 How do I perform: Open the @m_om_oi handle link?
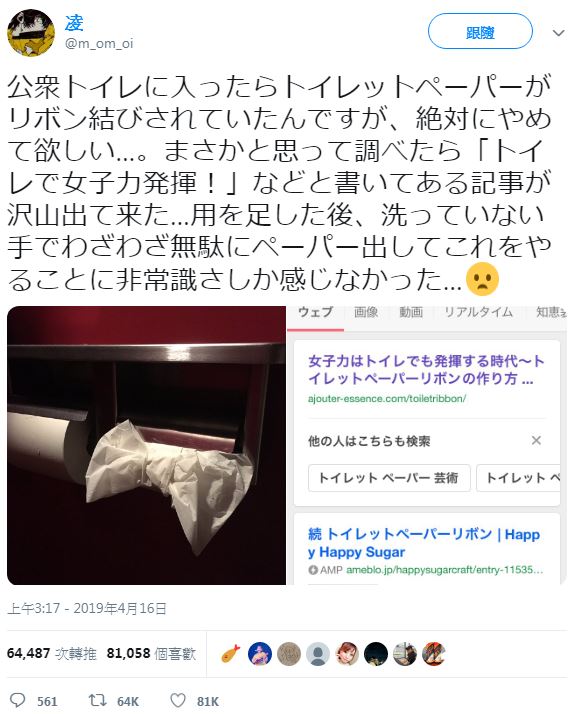[x=99, y=43]
